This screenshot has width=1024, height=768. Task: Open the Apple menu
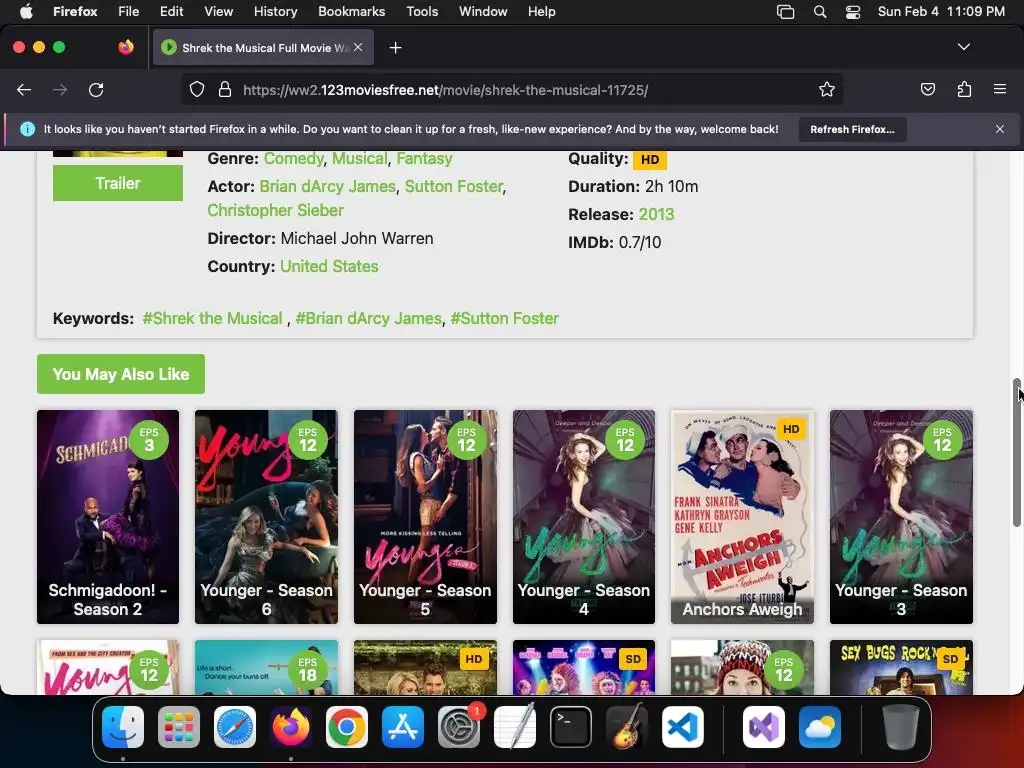point(26,11)
